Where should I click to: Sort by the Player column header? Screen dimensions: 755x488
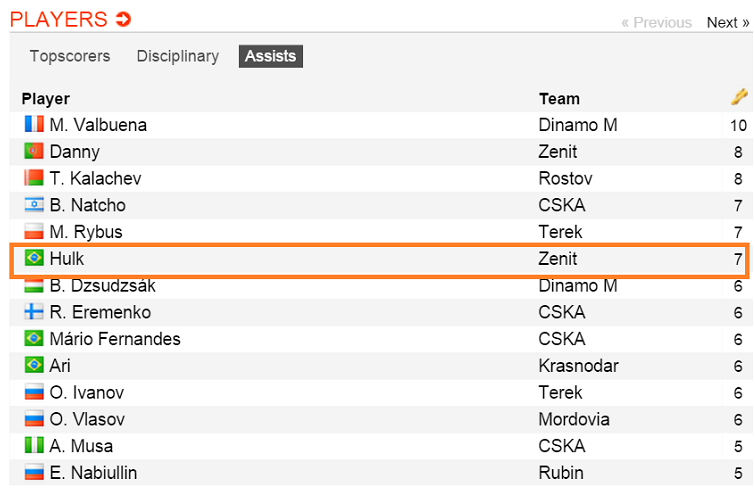46,99
